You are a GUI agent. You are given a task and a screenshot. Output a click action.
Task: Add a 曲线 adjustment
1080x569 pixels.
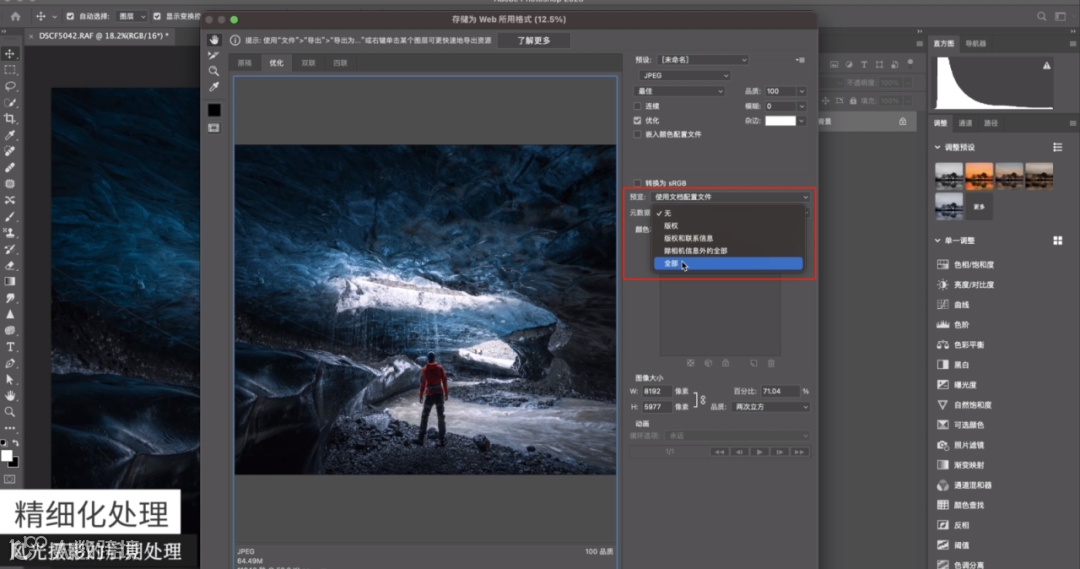click(x=953, y=304)
